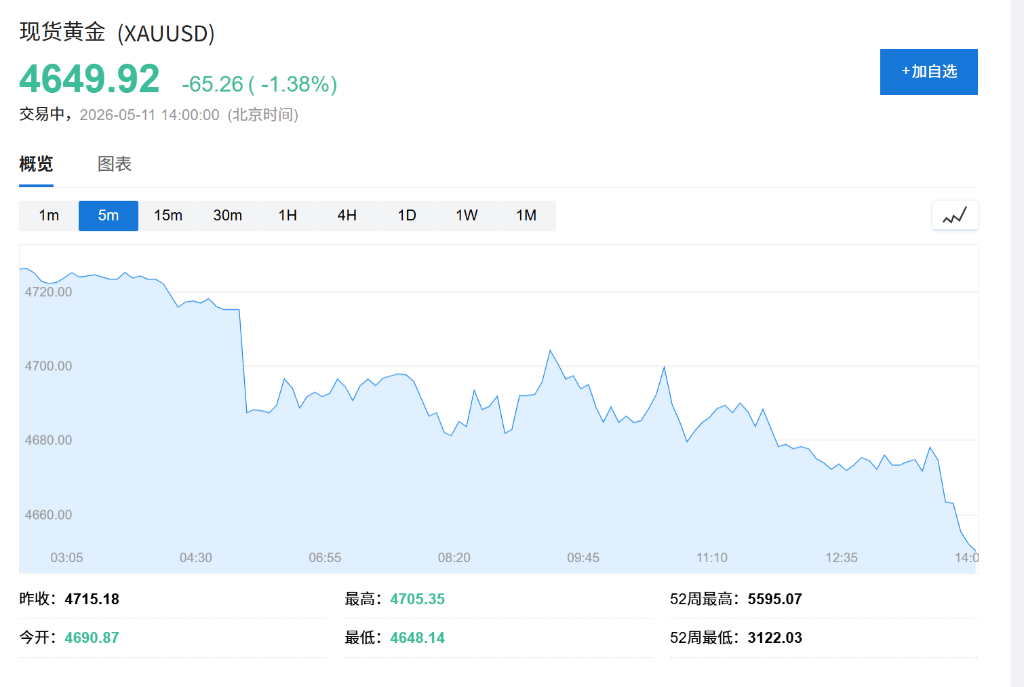Click the 12:35 time axis label

point(841,558)
